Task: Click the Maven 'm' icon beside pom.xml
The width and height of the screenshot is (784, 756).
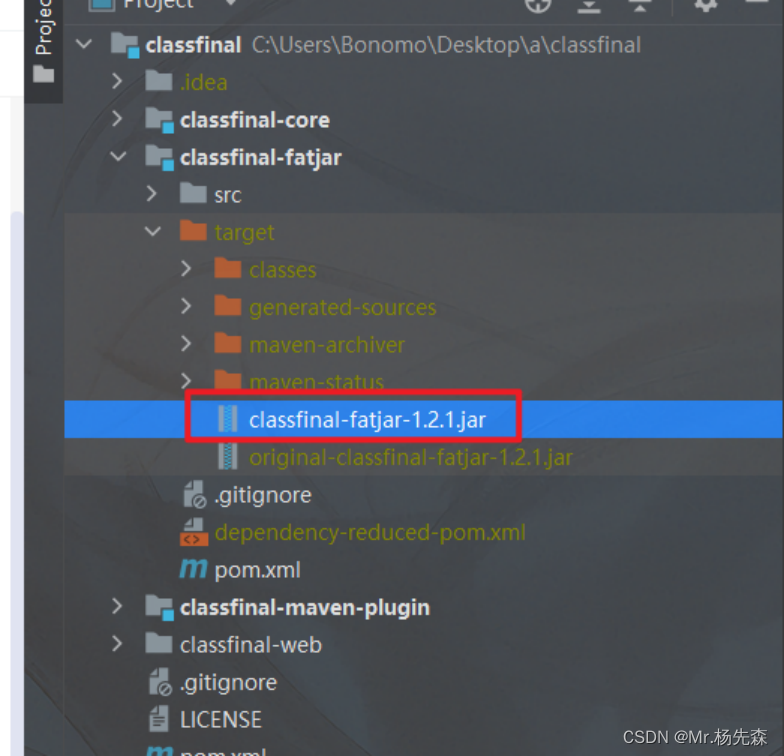Action: 193,570
